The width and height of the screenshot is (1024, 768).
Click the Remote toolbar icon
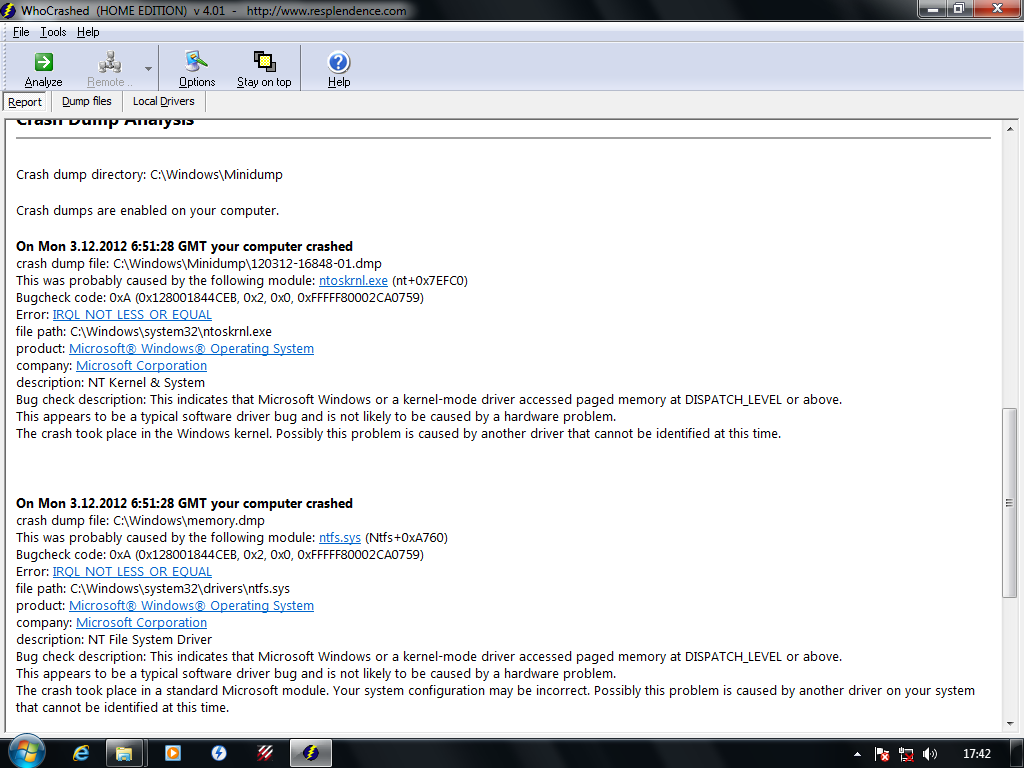109,69
